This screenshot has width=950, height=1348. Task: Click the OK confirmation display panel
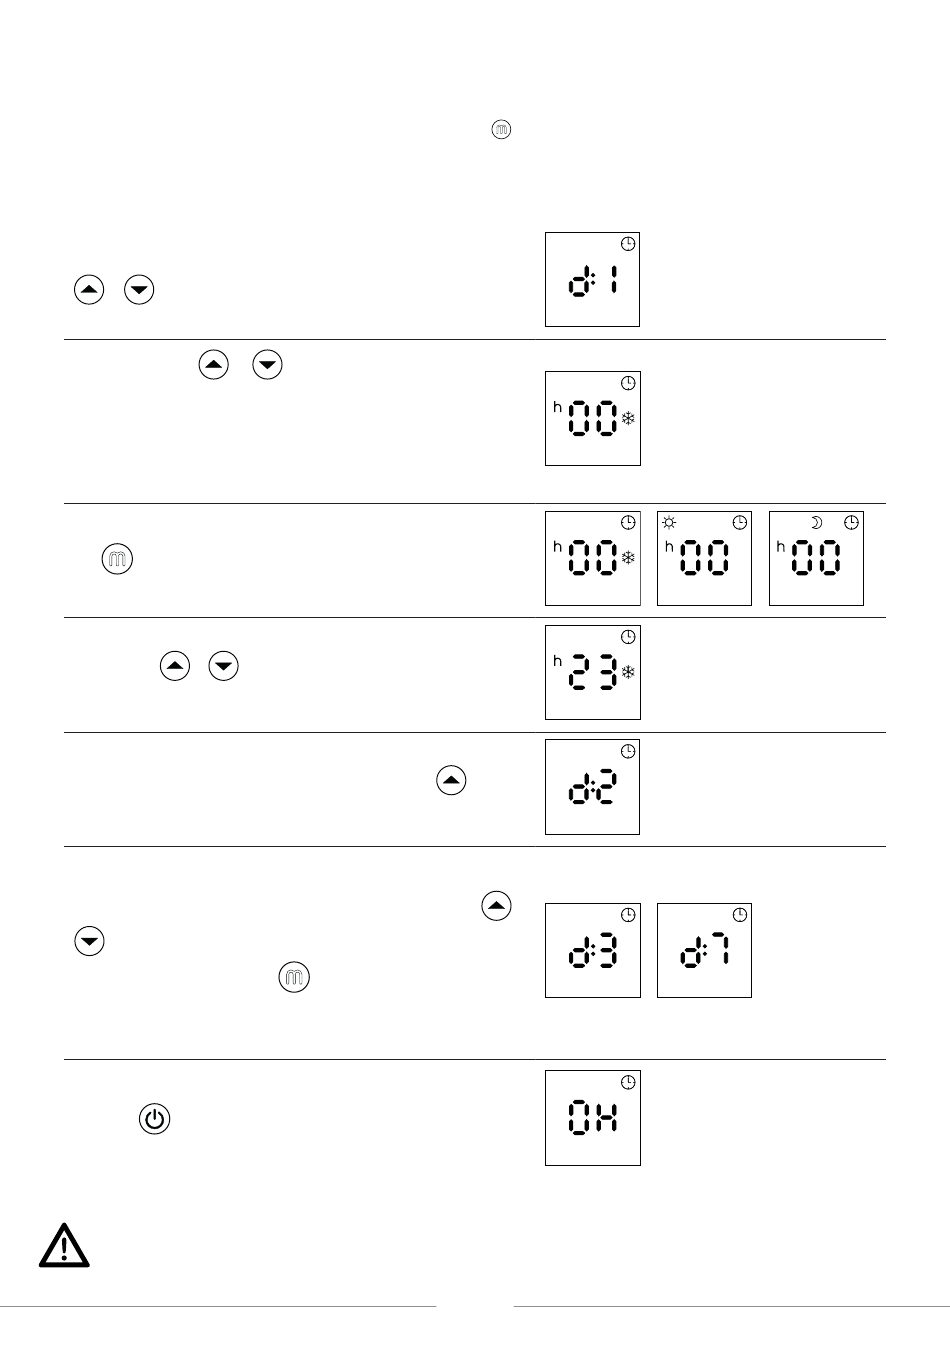(x=592, y=1118)
